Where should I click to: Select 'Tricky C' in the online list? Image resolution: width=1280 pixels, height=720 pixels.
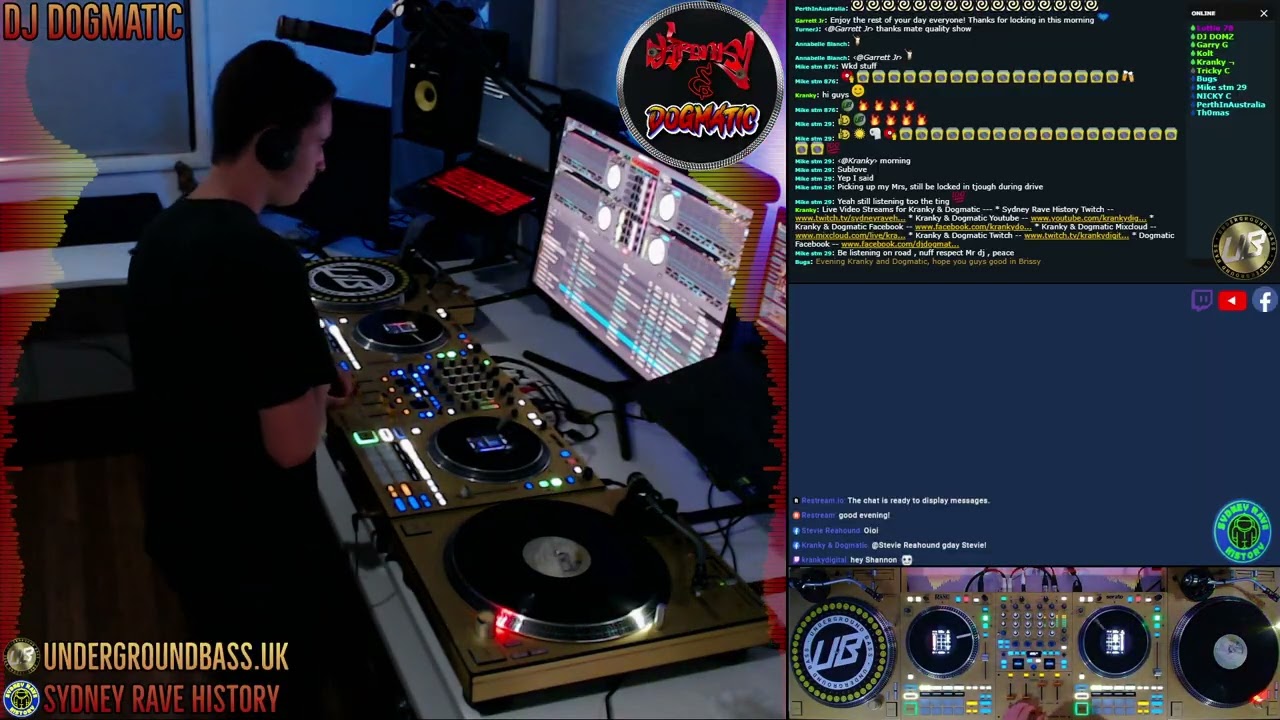point(1213,70)
